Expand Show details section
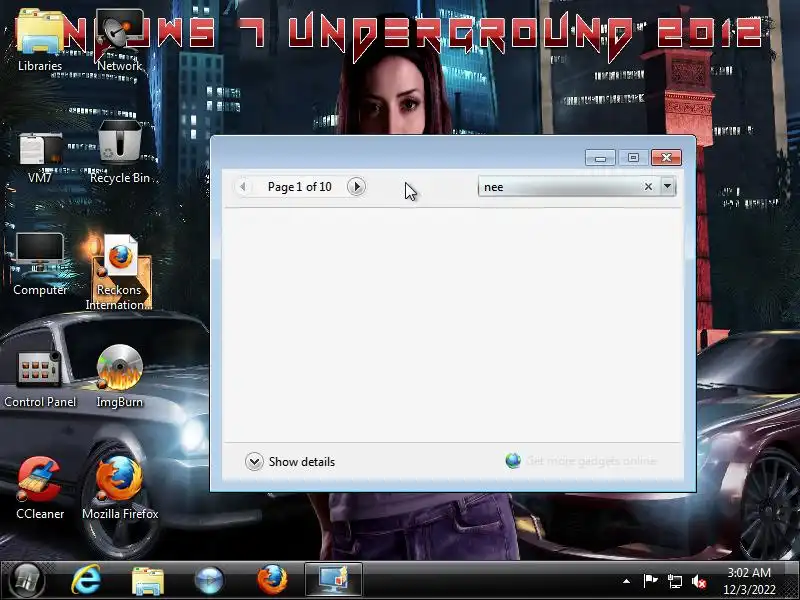 click(x=290, y=461)
